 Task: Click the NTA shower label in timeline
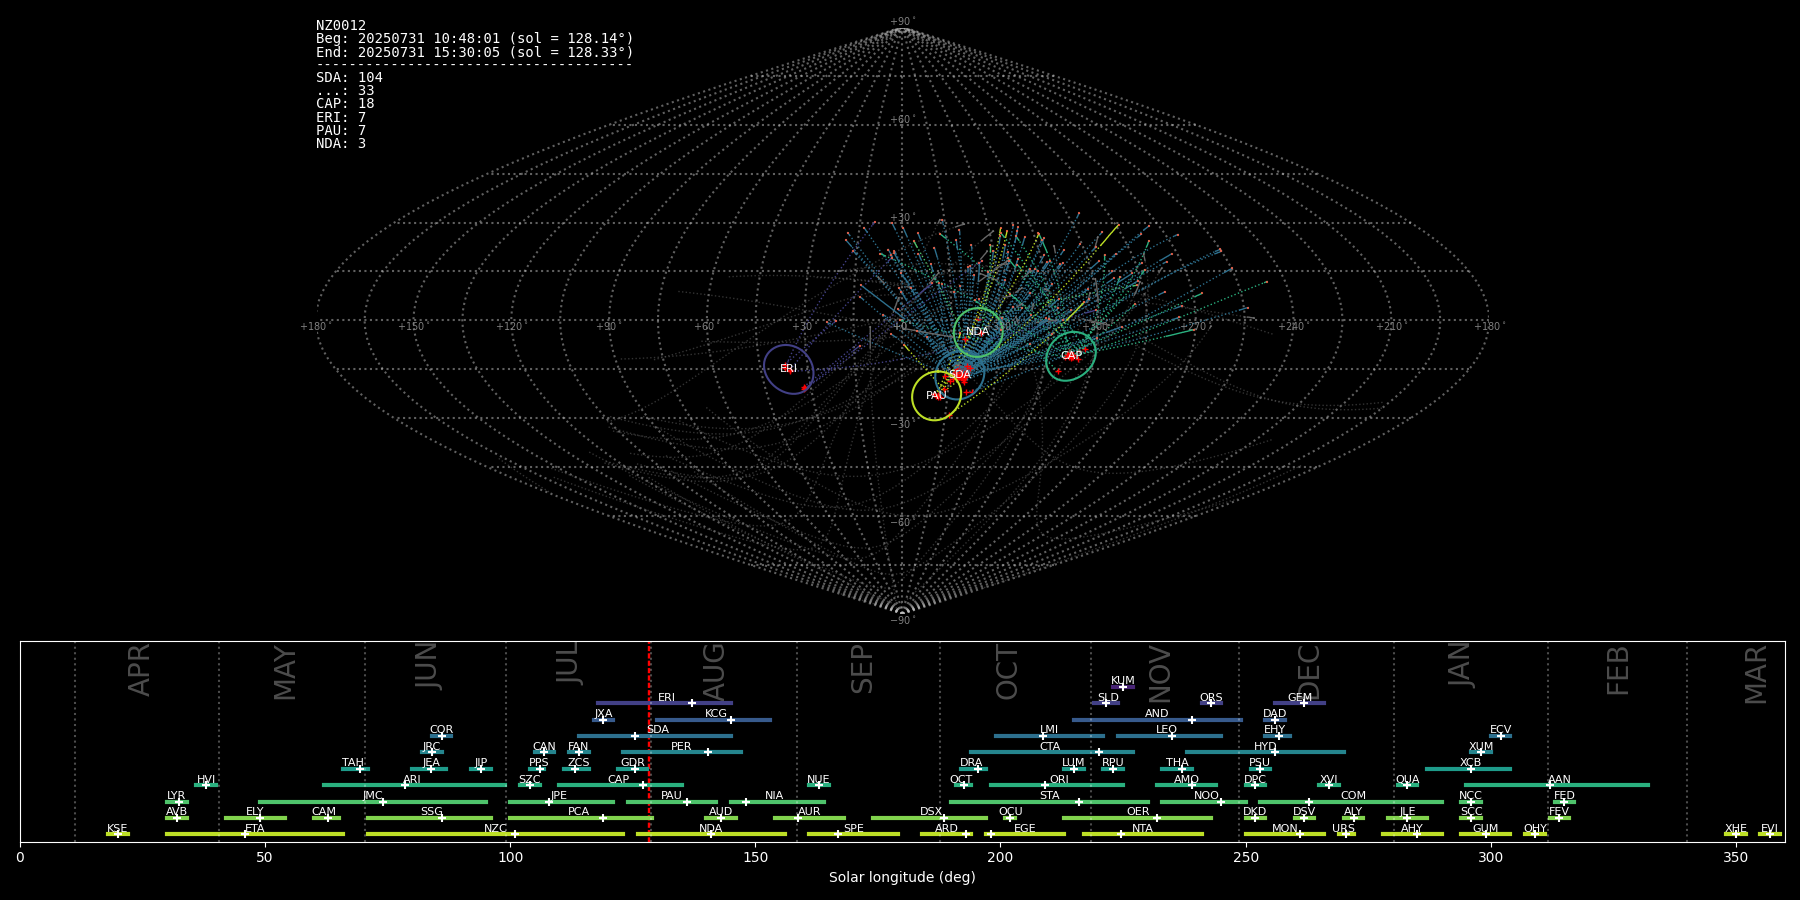click(1142, 829)
